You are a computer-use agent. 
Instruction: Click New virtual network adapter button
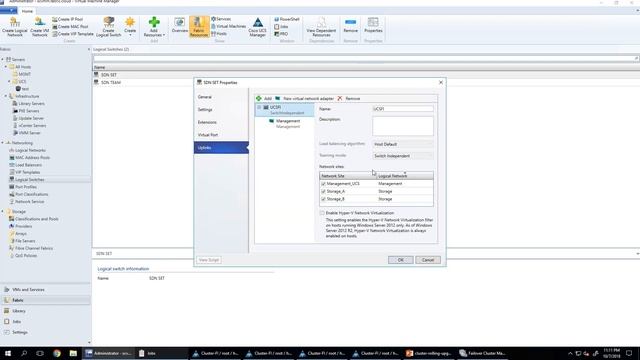click(x=304, y=99)
